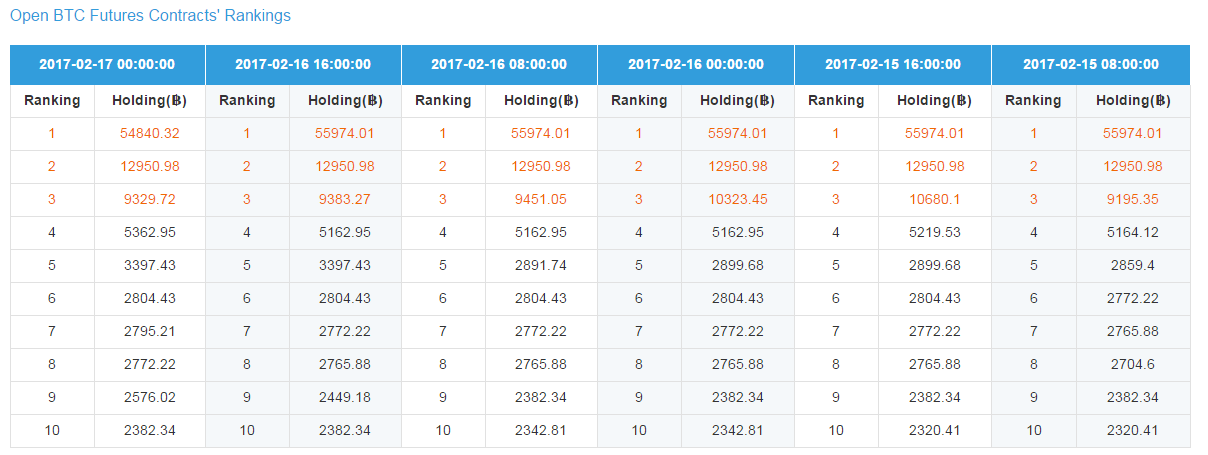Screen dimensions: 1208x455
Task: Click Holding(฿) header under 2017-02-17 00:00:00
Action: [x=150, y=101]
